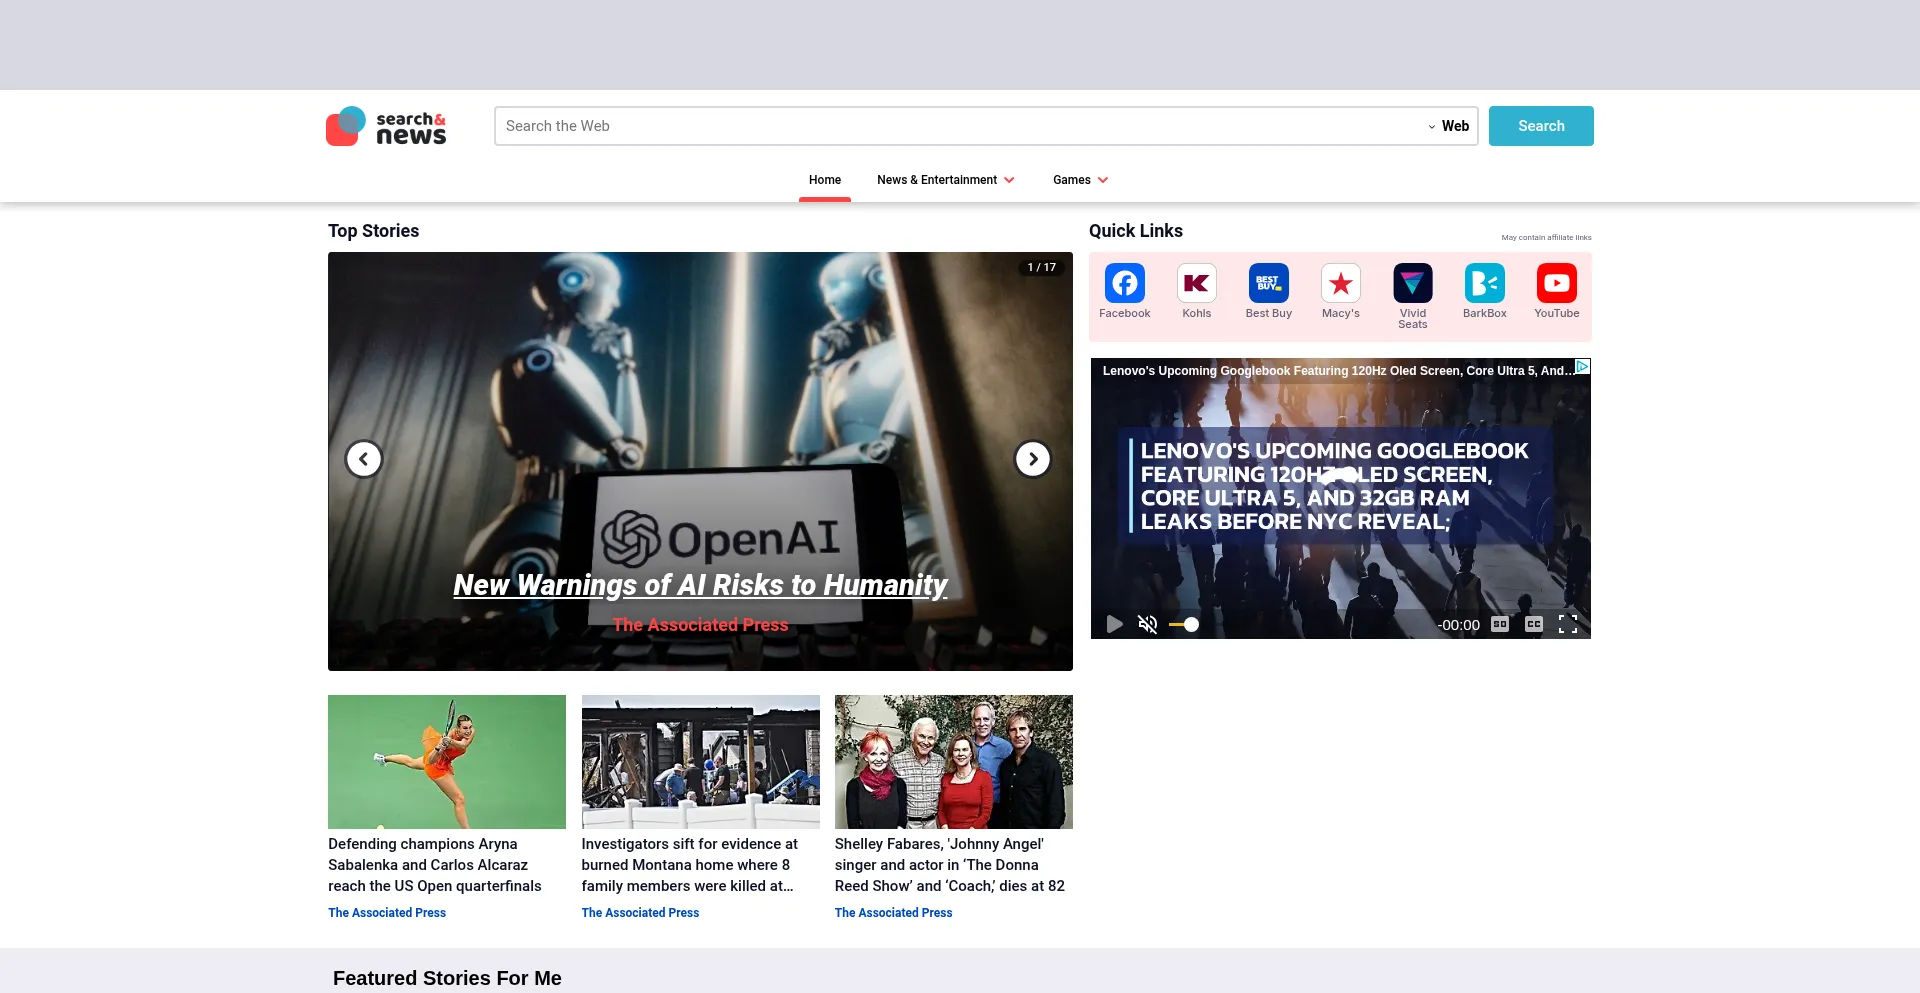Enter fullscreen mode in video player
This screenshot has height=993, width=1920.
(1568, 624)
